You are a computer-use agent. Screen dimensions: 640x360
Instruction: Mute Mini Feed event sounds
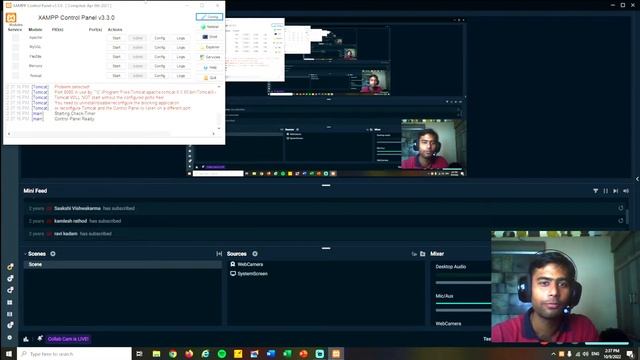(626, 191)
